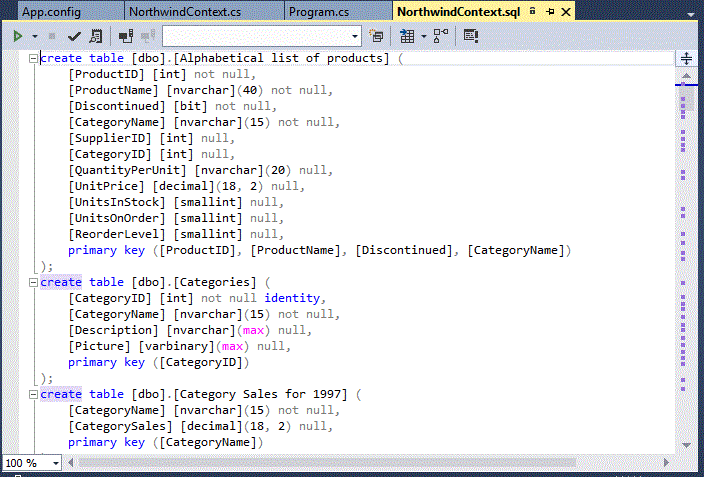Open the document tab list dropdown

[691, 14]
